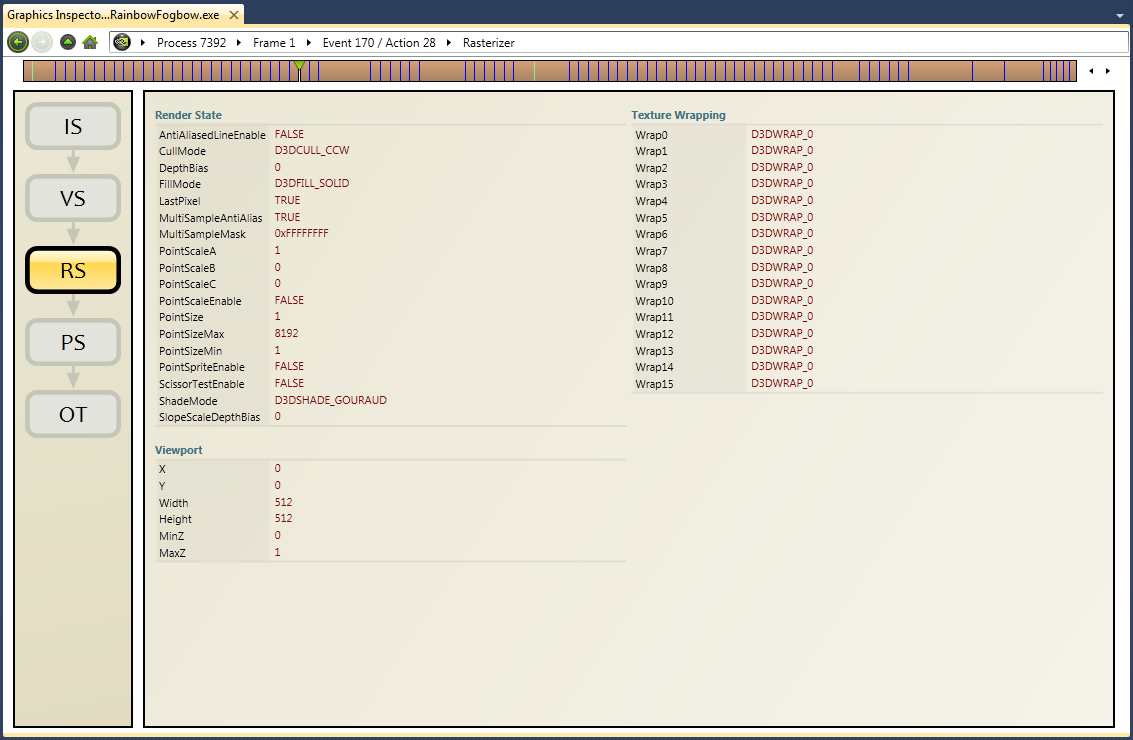Click the greyed forward navigation arrow

(x=42, y=43)
